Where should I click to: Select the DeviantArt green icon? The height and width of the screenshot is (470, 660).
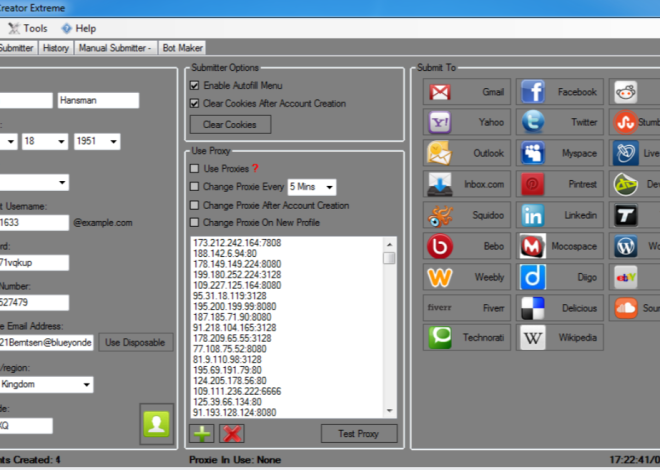(626, 184)
